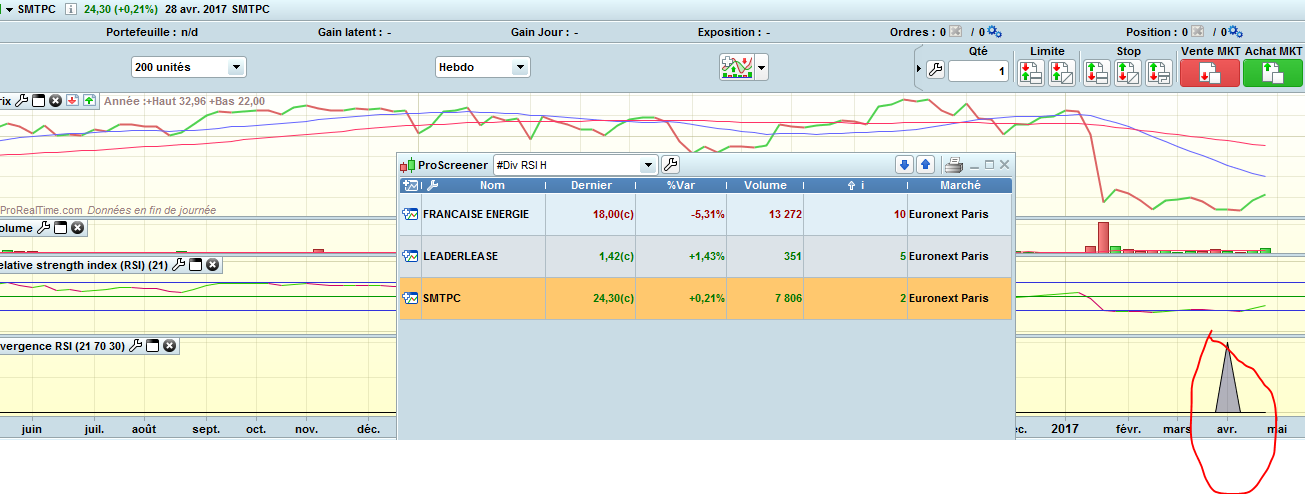1305x494 pixels.
Task: Place second Limite order button
Action: click(x=1061, y=72)
